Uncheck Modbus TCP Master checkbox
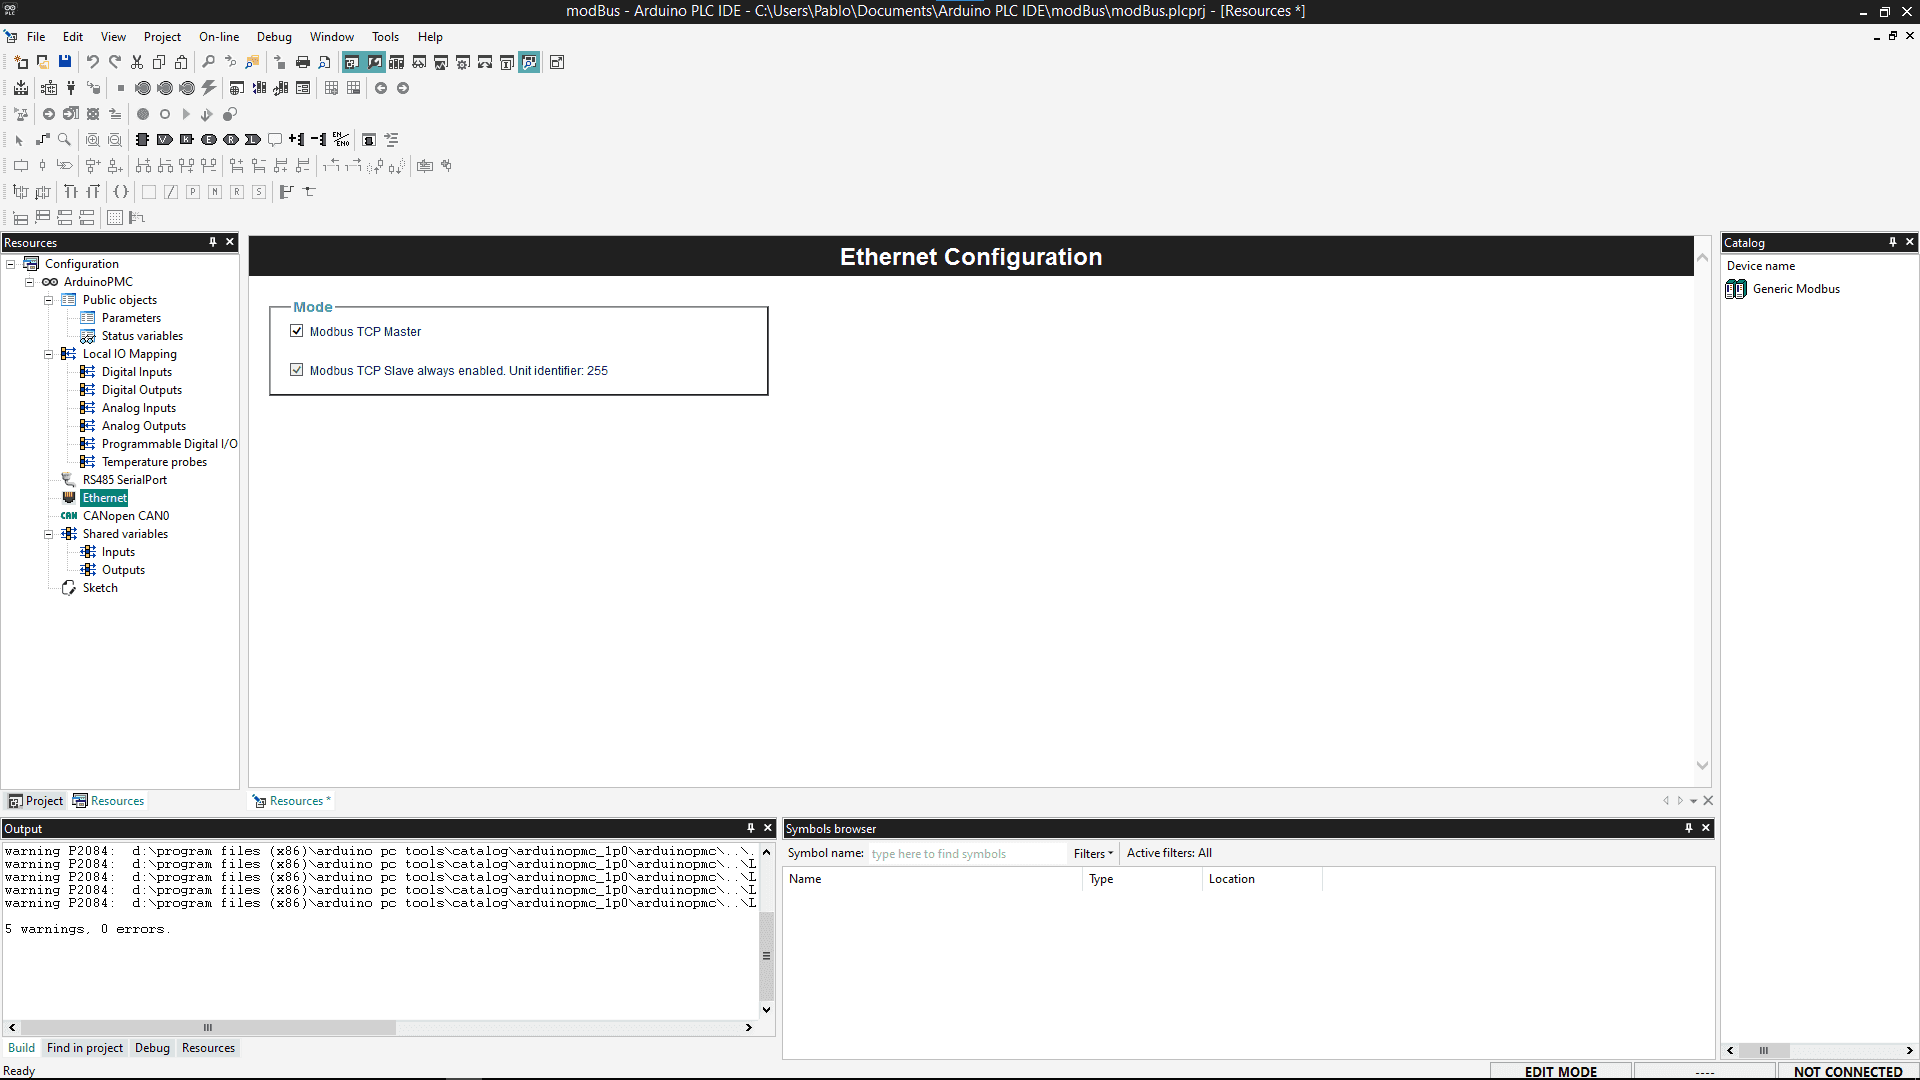This screenshot has width=1920, height=1080. (x=297, y=331)
